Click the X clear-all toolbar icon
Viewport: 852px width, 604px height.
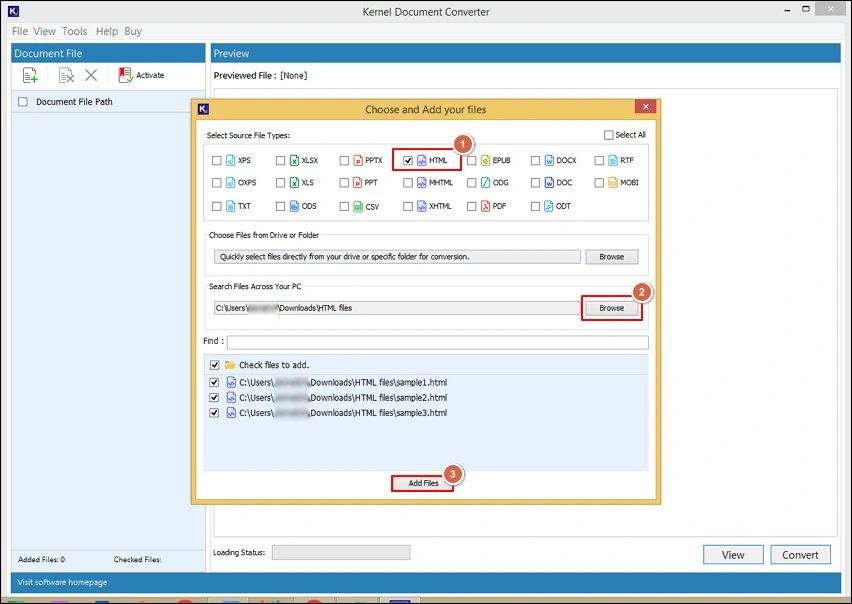point(91,75)
